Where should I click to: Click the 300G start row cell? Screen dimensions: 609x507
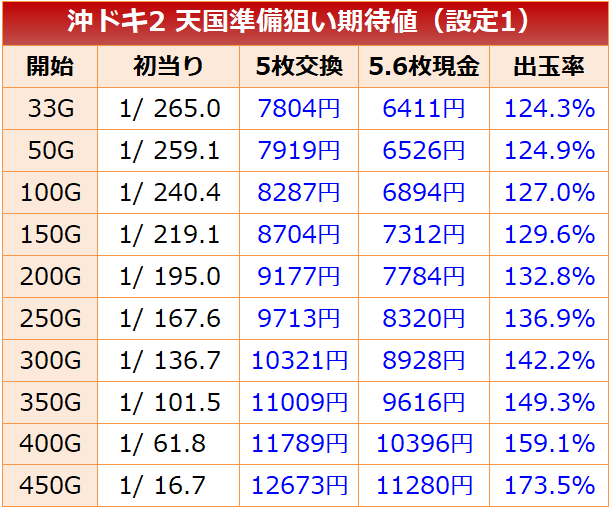[x=50, y=360]
